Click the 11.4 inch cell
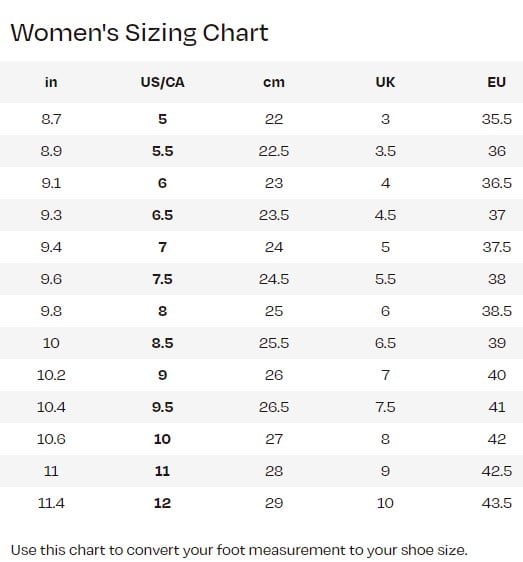The width and height of the screenshot is (523, 562). click(51, 503)
